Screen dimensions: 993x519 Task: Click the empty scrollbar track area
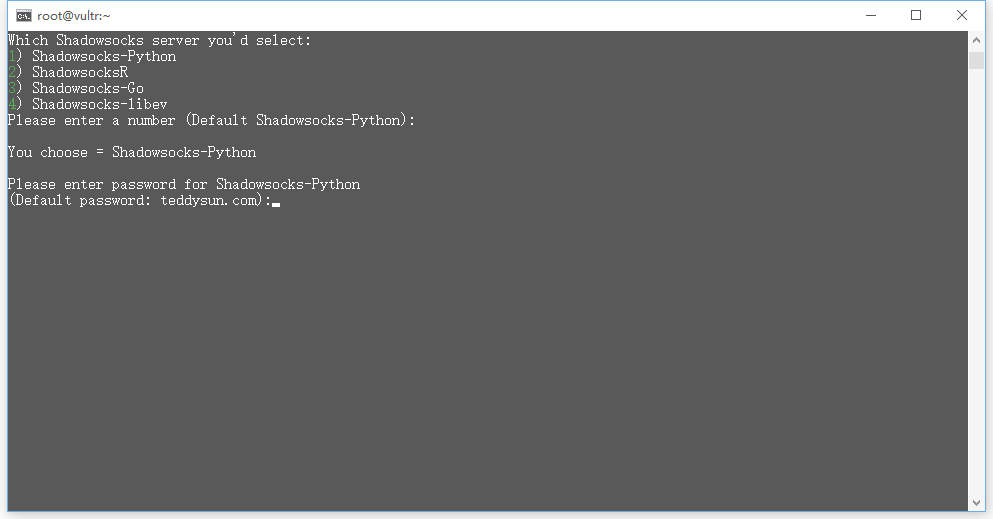(977, 280)
